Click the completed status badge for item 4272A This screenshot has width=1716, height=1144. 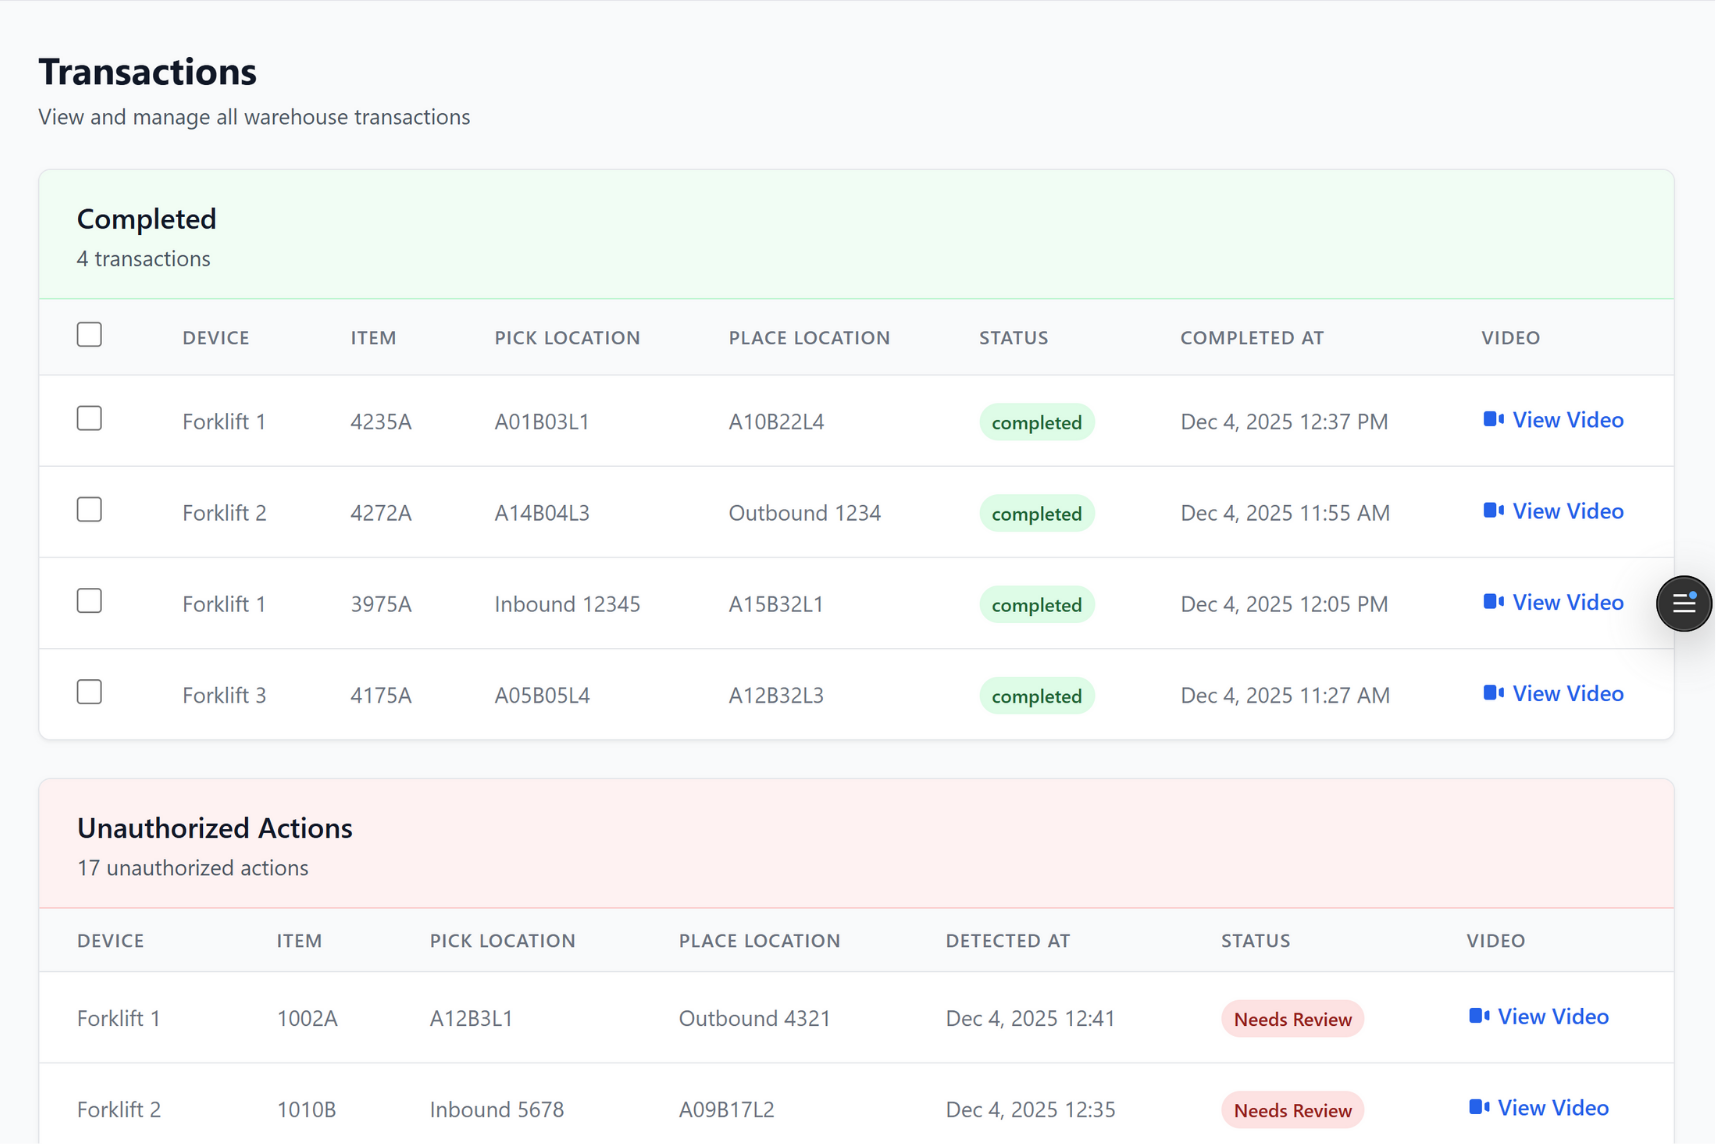(1036, 514)
